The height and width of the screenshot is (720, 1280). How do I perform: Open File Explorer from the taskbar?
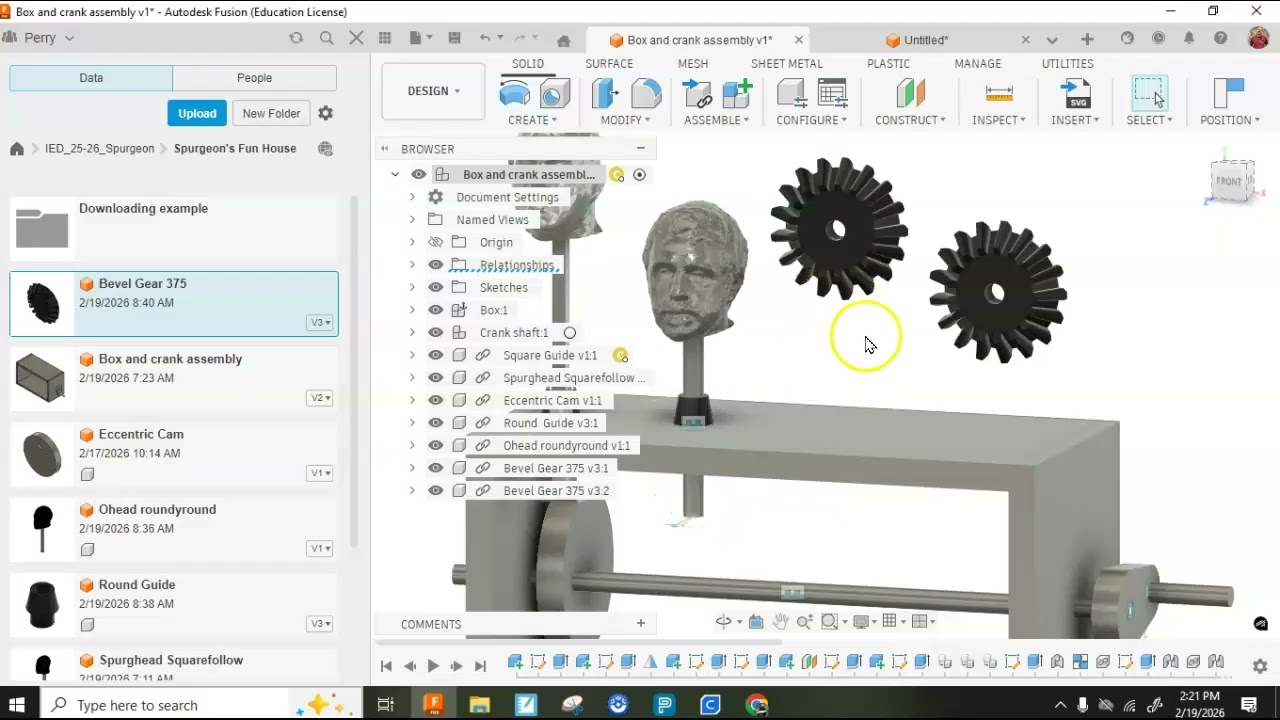click(x=479, y=705)
